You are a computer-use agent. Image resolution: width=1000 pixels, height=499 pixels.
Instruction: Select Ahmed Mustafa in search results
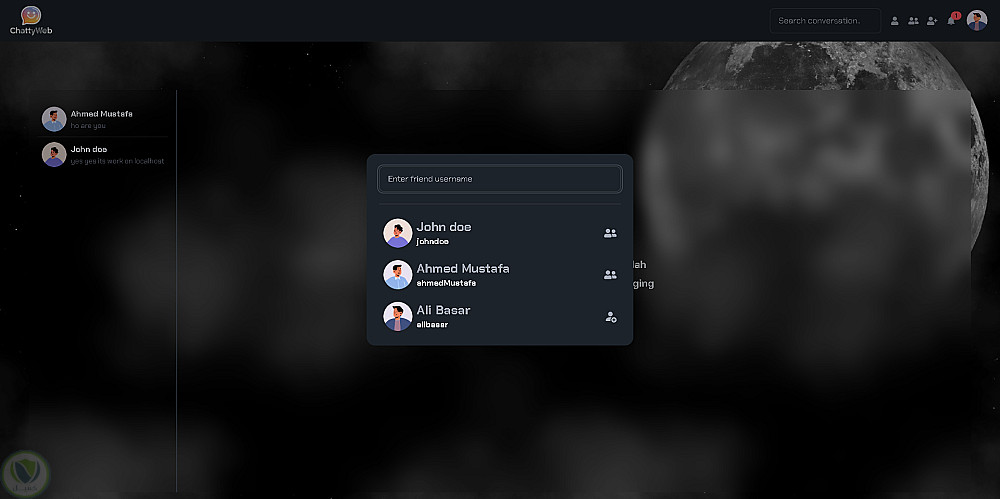pos(500,274)
